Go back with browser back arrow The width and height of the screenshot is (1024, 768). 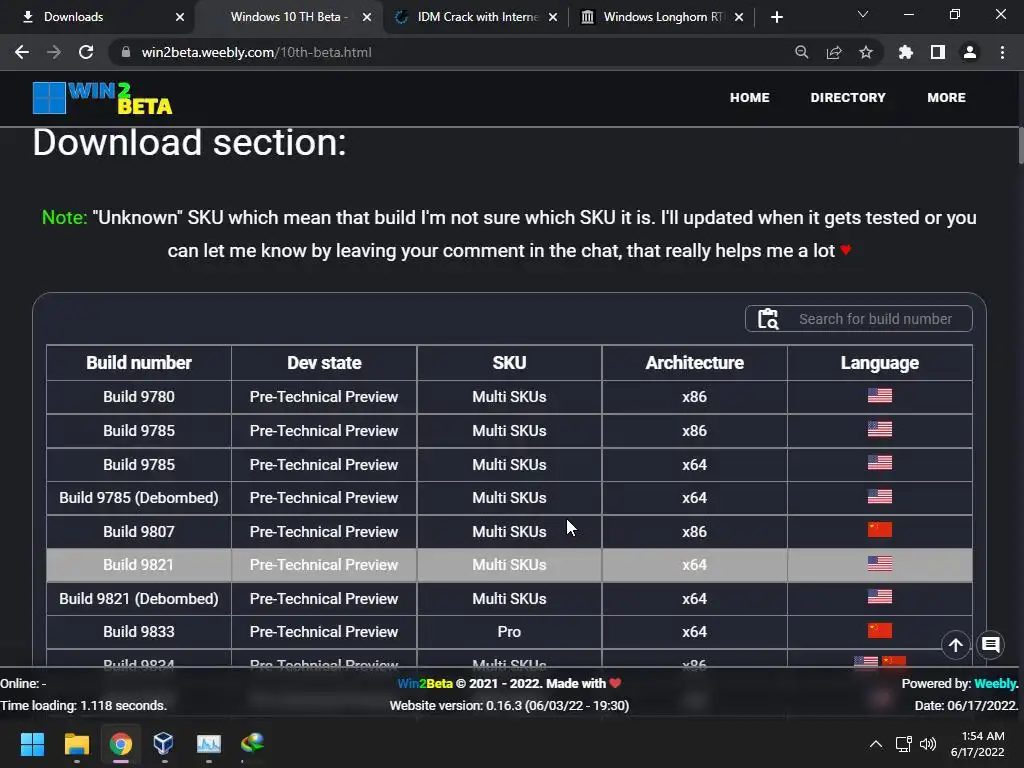click(22, 52)
